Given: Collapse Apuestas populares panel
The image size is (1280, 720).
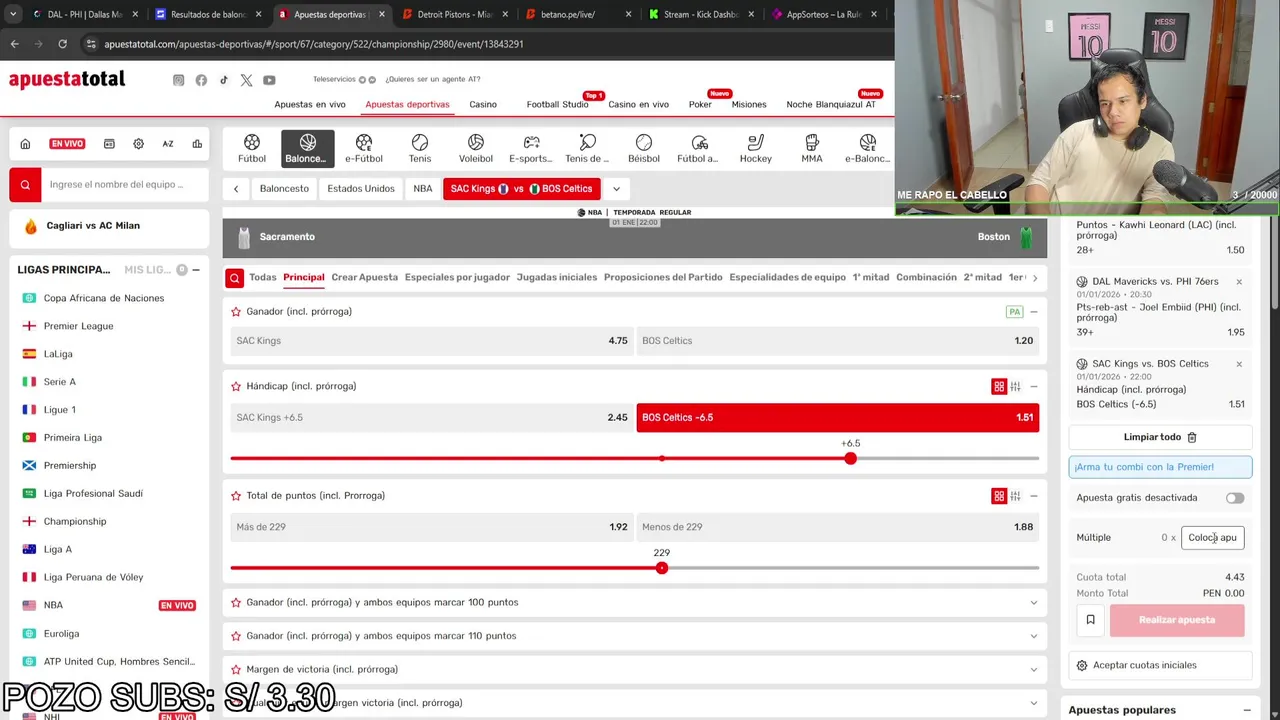Looking at the screenshot, I should point(1247,710).
